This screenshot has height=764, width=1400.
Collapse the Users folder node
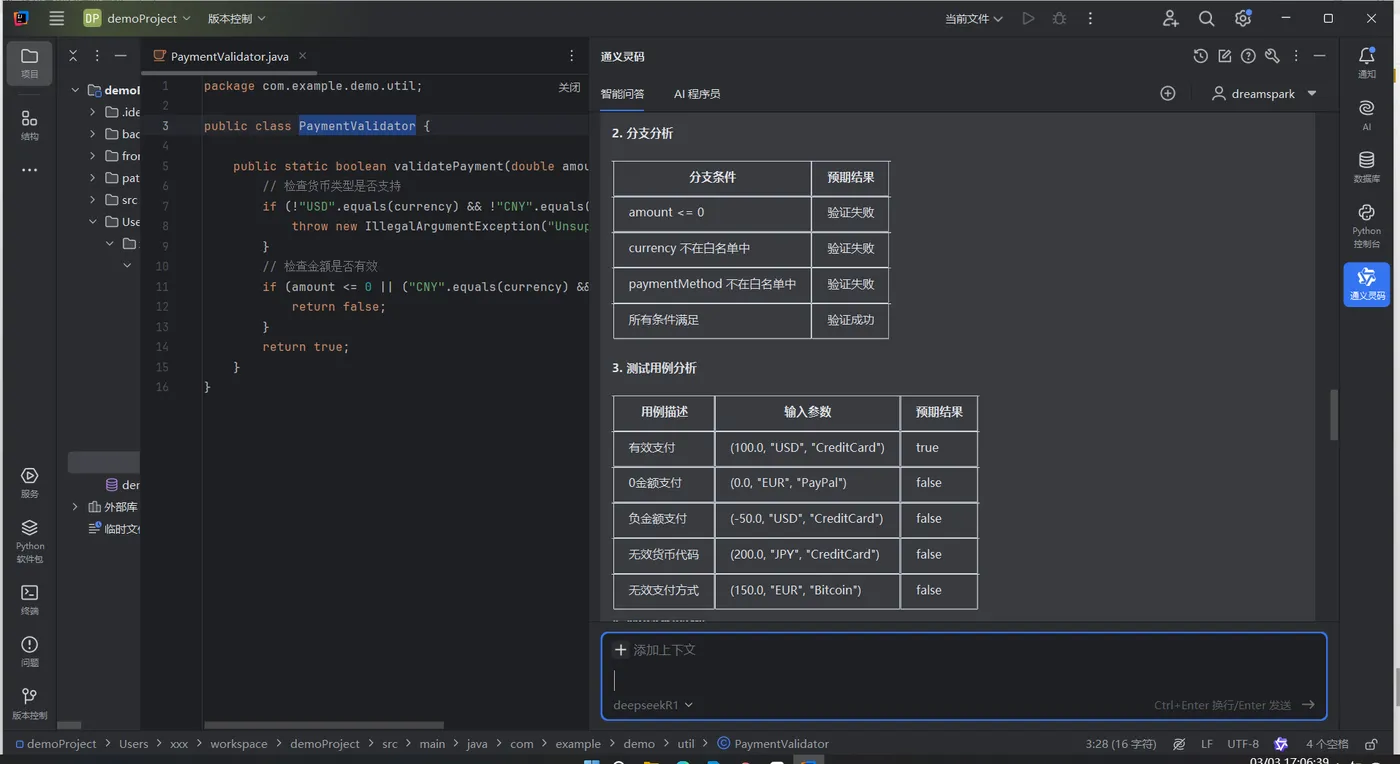coord(93,222)
